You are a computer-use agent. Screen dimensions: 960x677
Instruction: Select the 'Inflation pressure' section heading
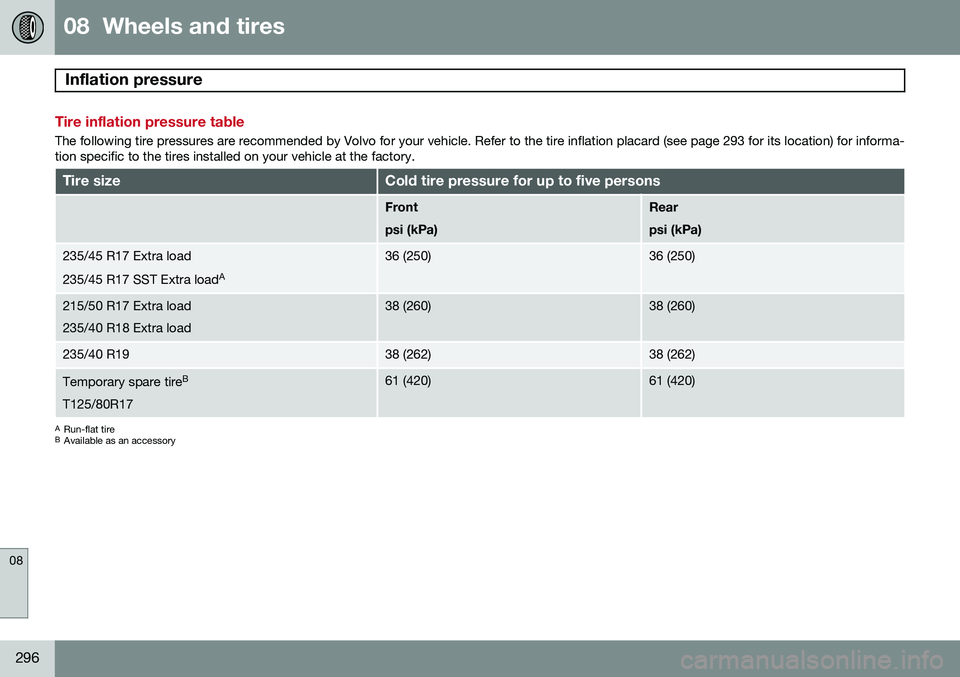click(133, 80)
